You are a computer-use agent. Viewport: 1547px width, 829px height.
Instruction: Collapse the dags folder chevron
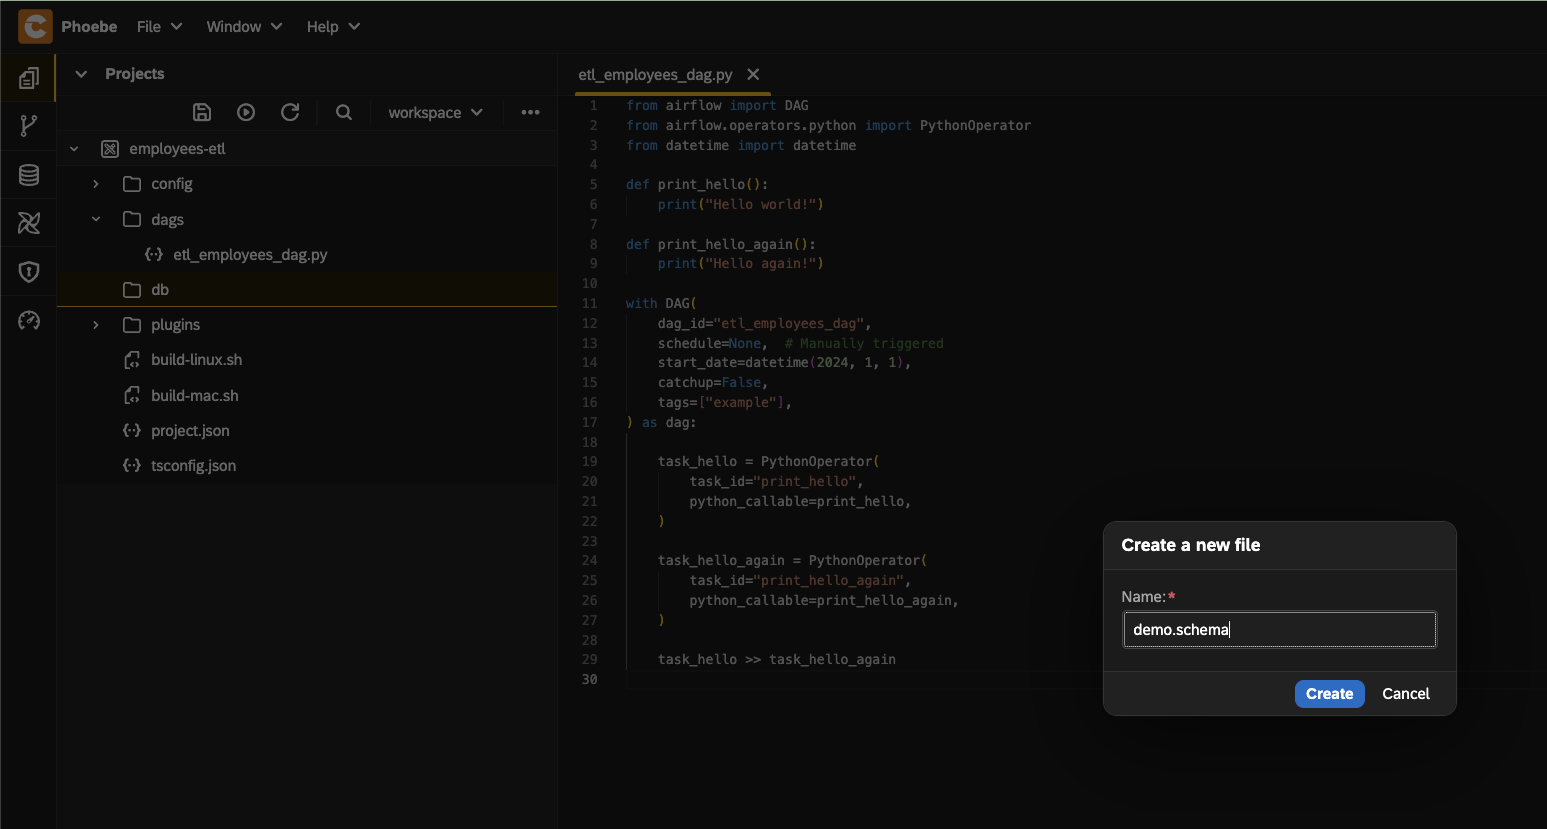pos(96,219)
